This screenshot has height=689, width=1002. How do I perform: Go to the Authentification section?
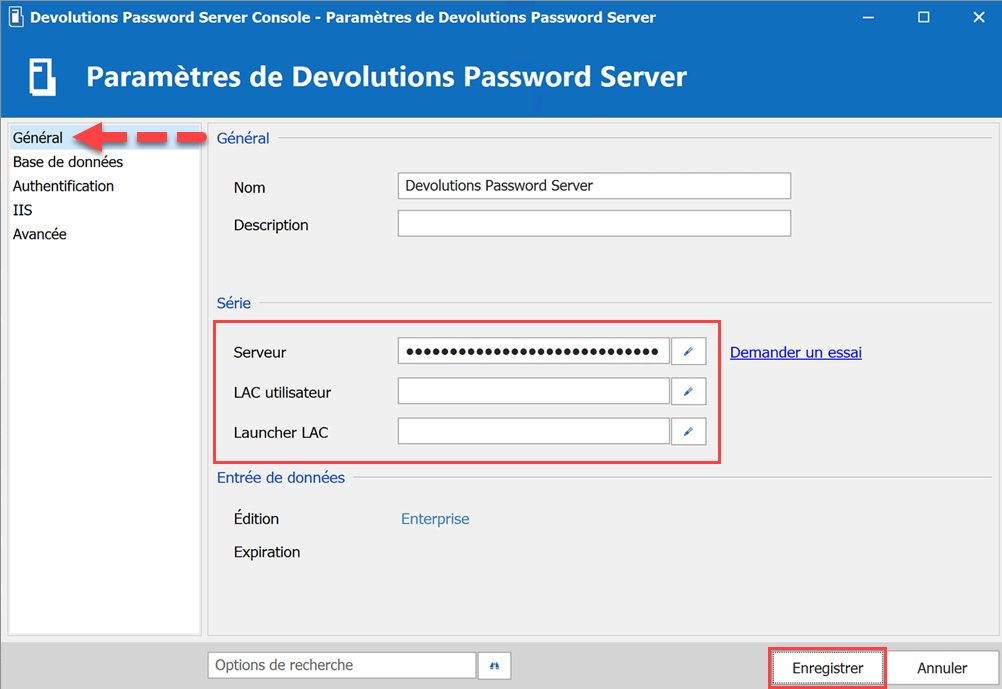pyautogui.click(x=63, y=186)
